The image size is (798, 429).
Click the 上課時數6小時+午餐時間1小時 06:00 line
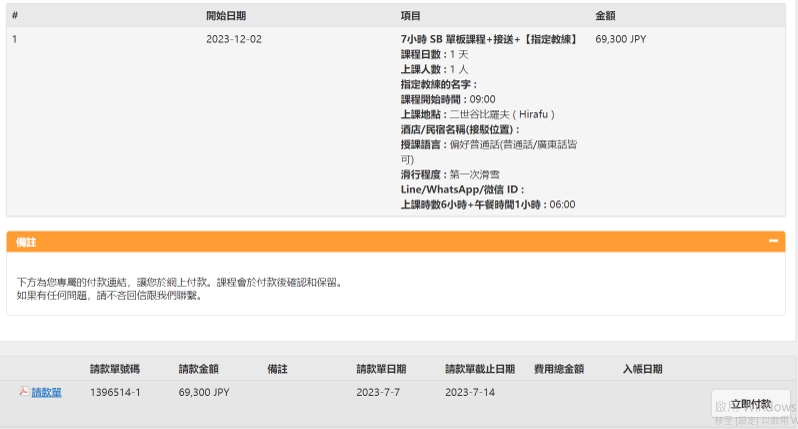point(488,205)
